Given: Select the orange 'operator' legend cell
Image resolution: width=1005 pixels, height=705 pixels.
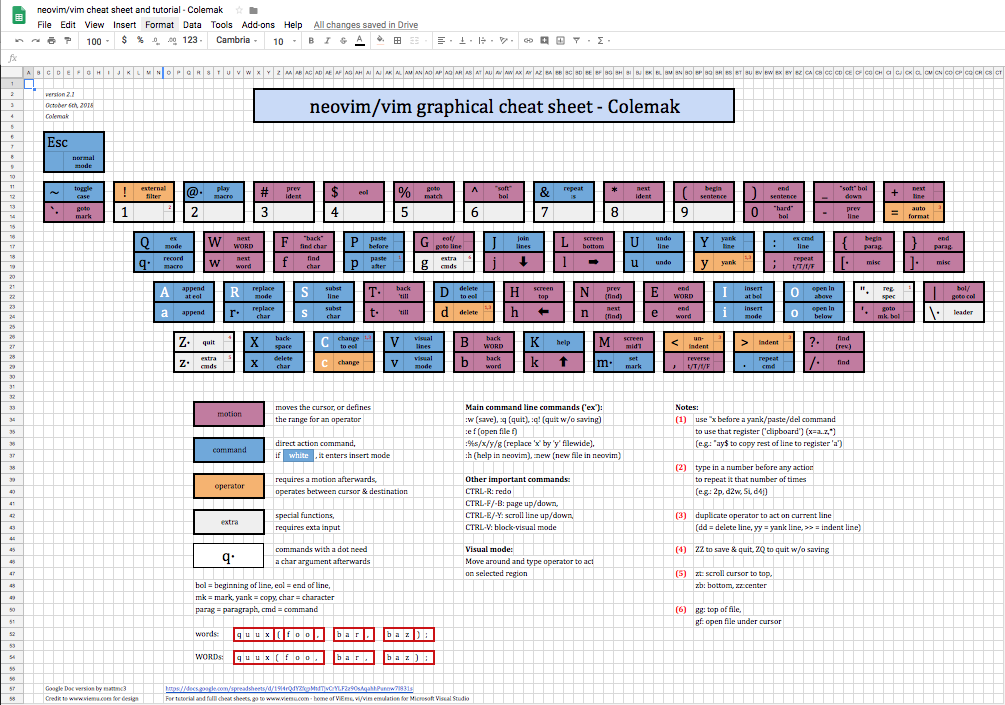Looking at the screenshot, I should (x=229, y=486).
